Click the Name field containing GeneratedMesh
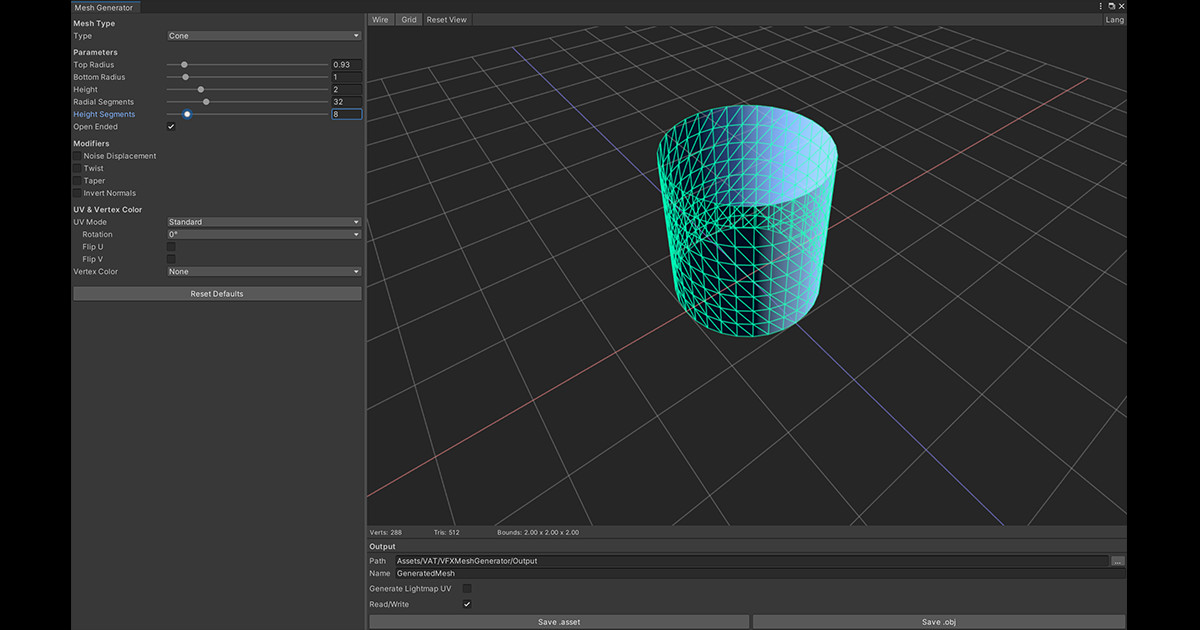1200x630 pixels. (760, 574)
